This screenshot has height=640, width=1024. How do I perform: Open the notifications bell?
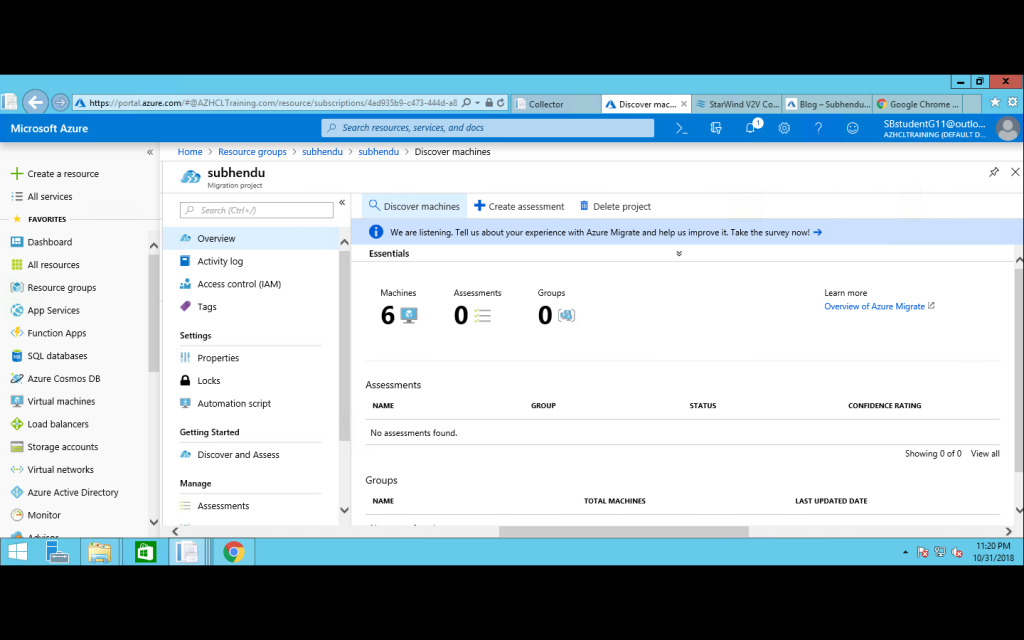click(x=751, y=128)
